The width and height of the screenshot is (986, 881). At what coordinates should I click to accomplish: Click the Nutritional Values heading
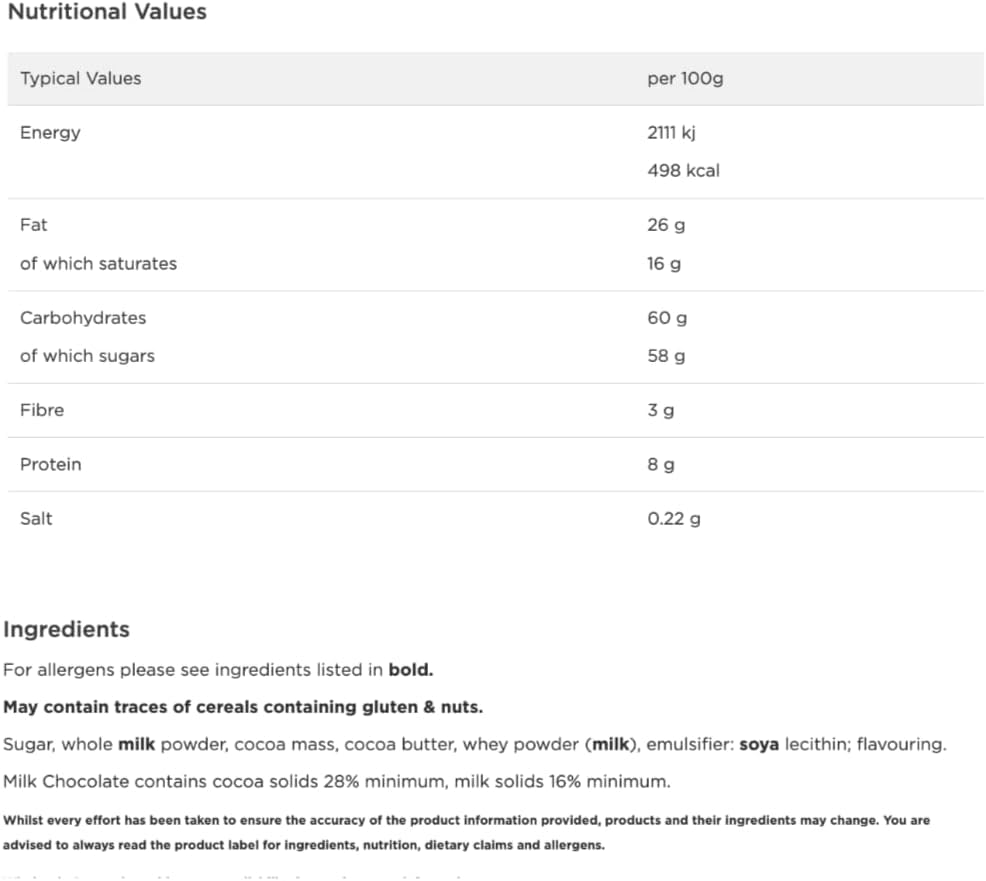[107, 13]
